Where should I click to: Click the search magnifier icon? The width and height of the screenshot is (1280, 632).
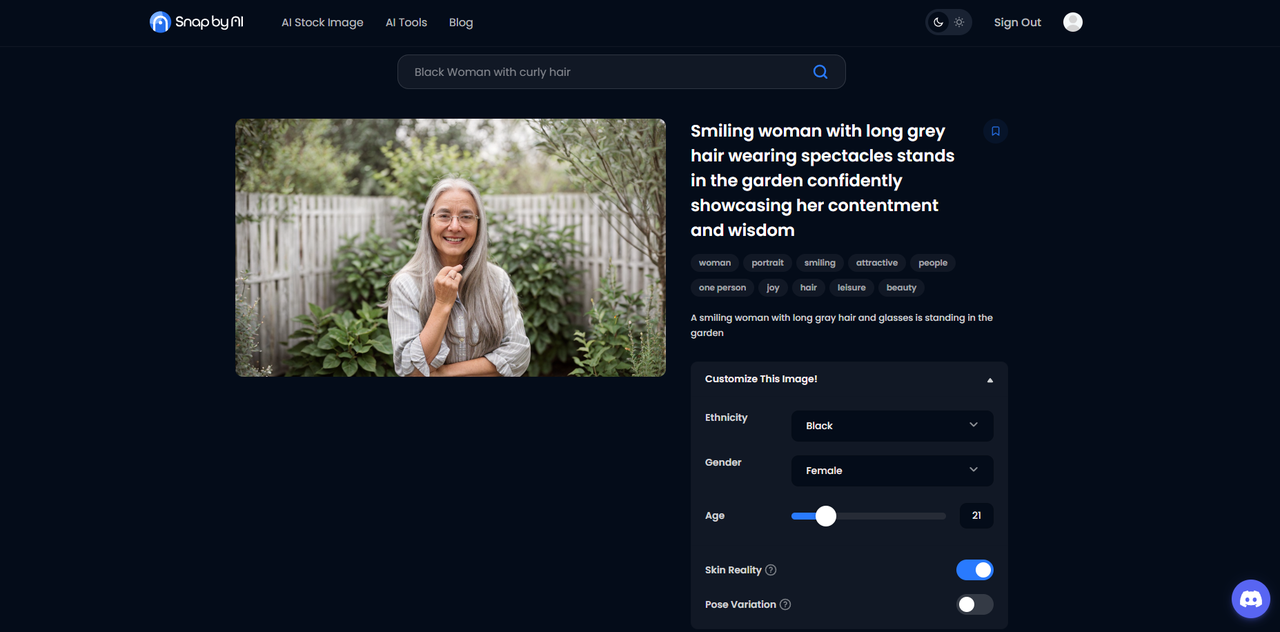point(820,72)
